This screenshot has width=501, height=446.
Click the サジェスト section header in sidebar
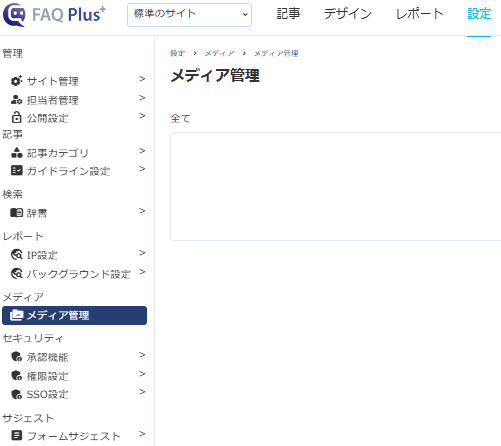28,418
